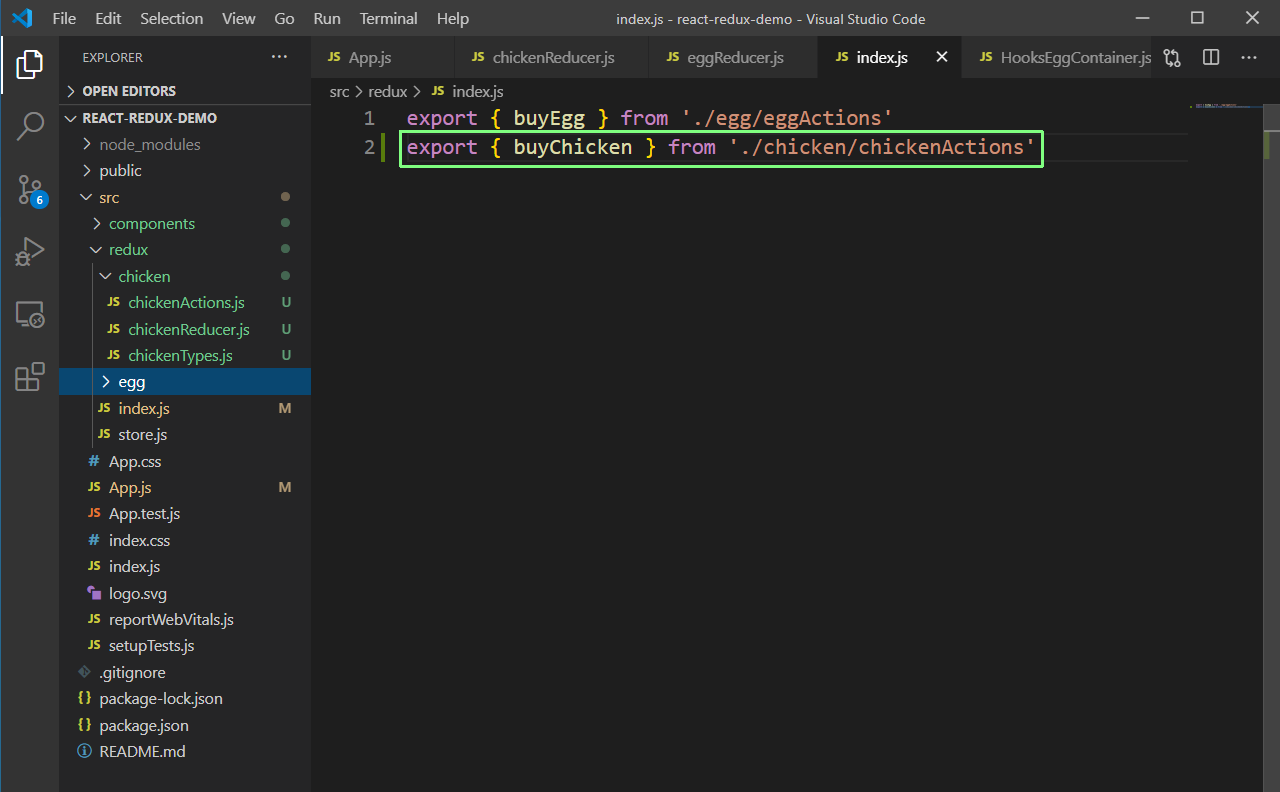Open store.js in the file tree
Viewport: 1280px width, 792px height.
pyautogui.click(x=185, y=434)
